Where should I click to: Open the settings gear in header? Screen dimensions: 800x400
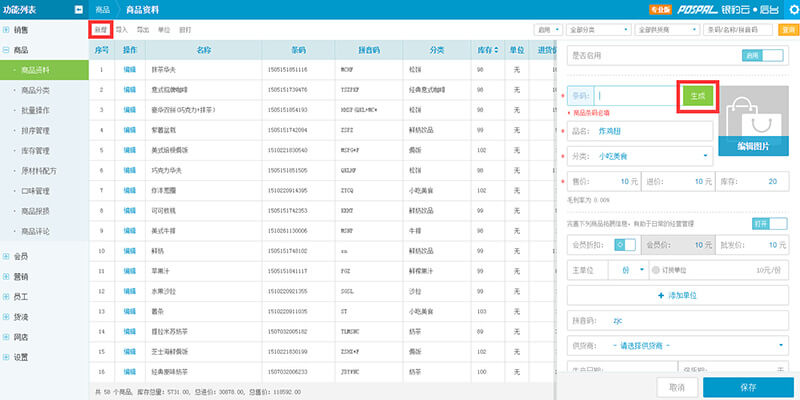788,10
